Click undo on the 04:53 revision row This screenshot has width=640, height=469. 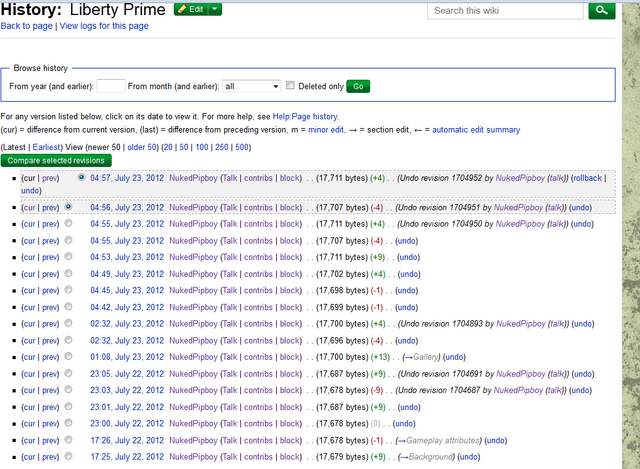pos(409,257)
